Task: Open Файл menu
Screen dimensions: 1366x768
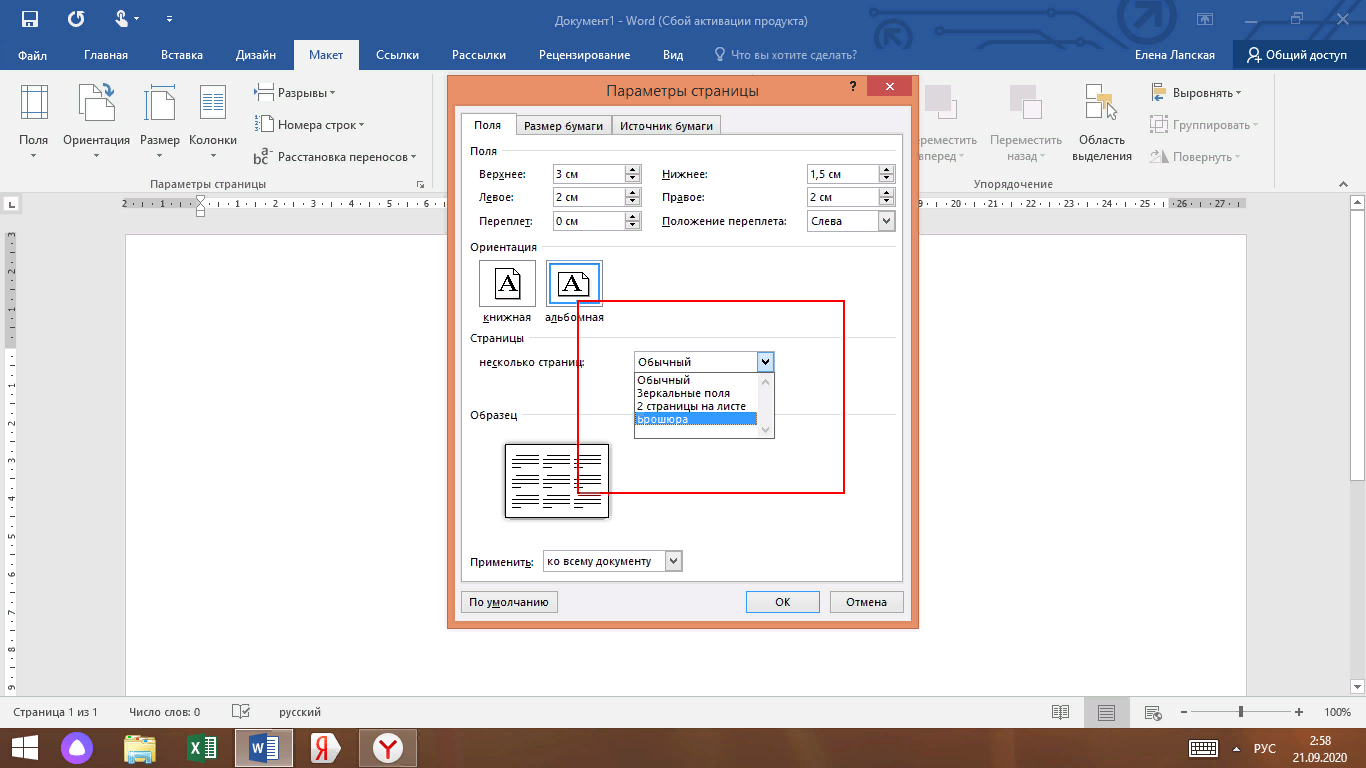Action: pos(32,55)
